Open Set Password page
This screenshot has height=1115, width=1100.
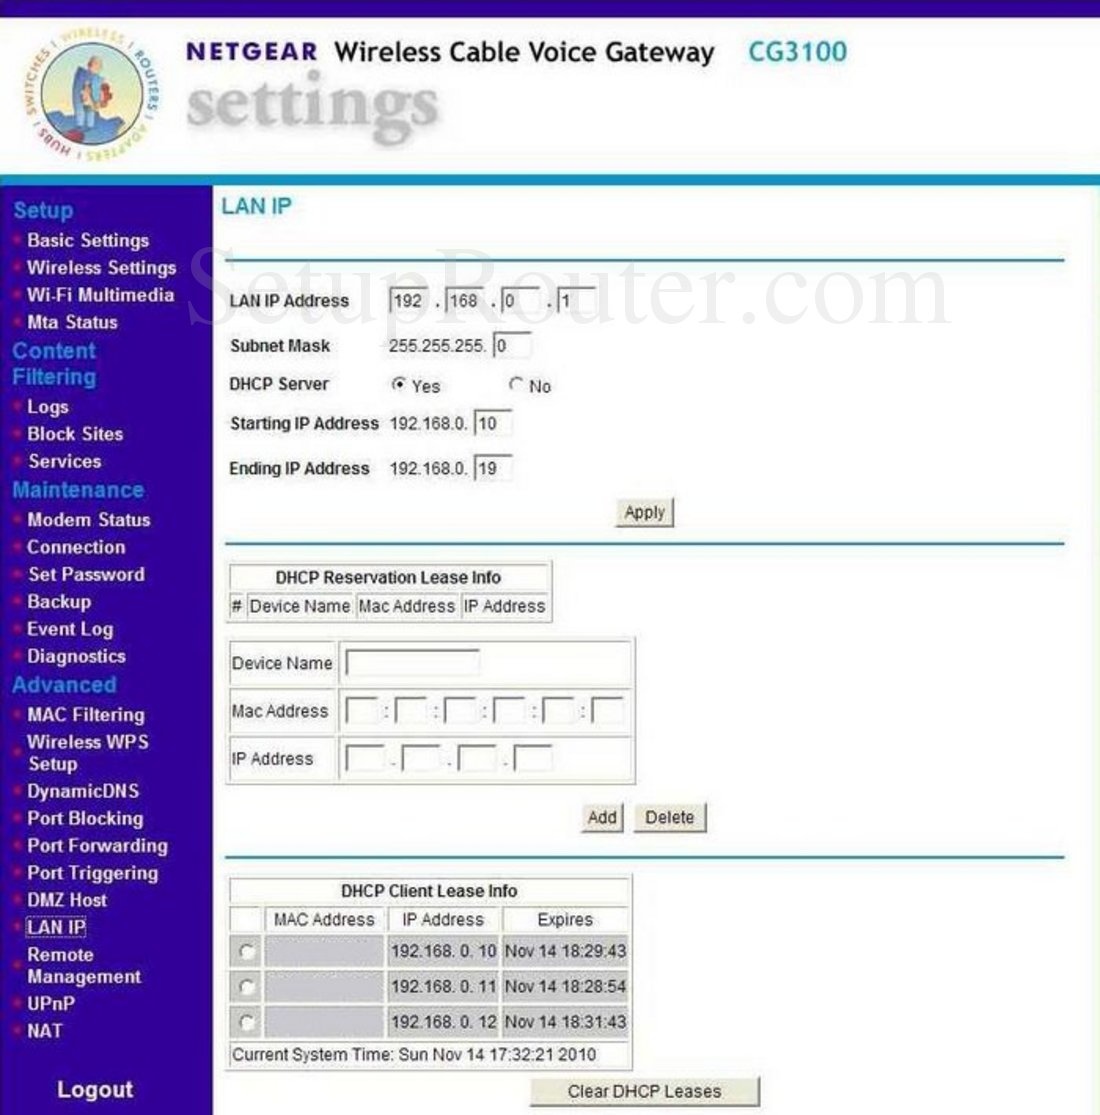click(x=87, y=574)
